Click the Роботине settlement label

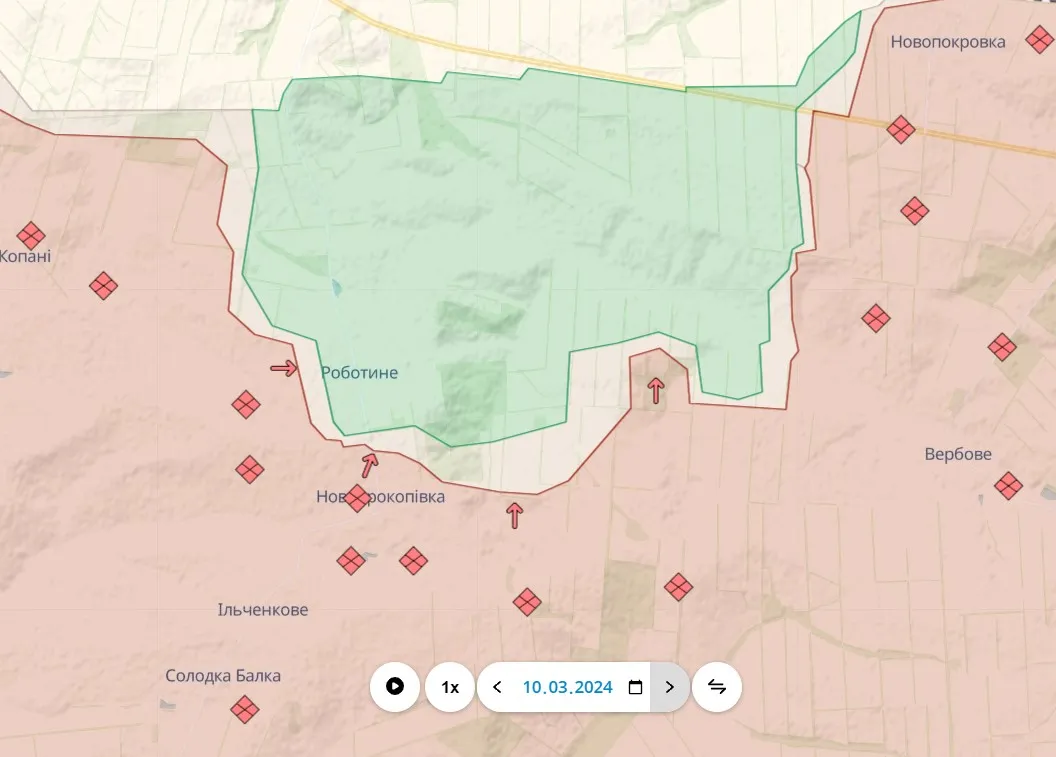pyautogui.click(x=359, y=373)
